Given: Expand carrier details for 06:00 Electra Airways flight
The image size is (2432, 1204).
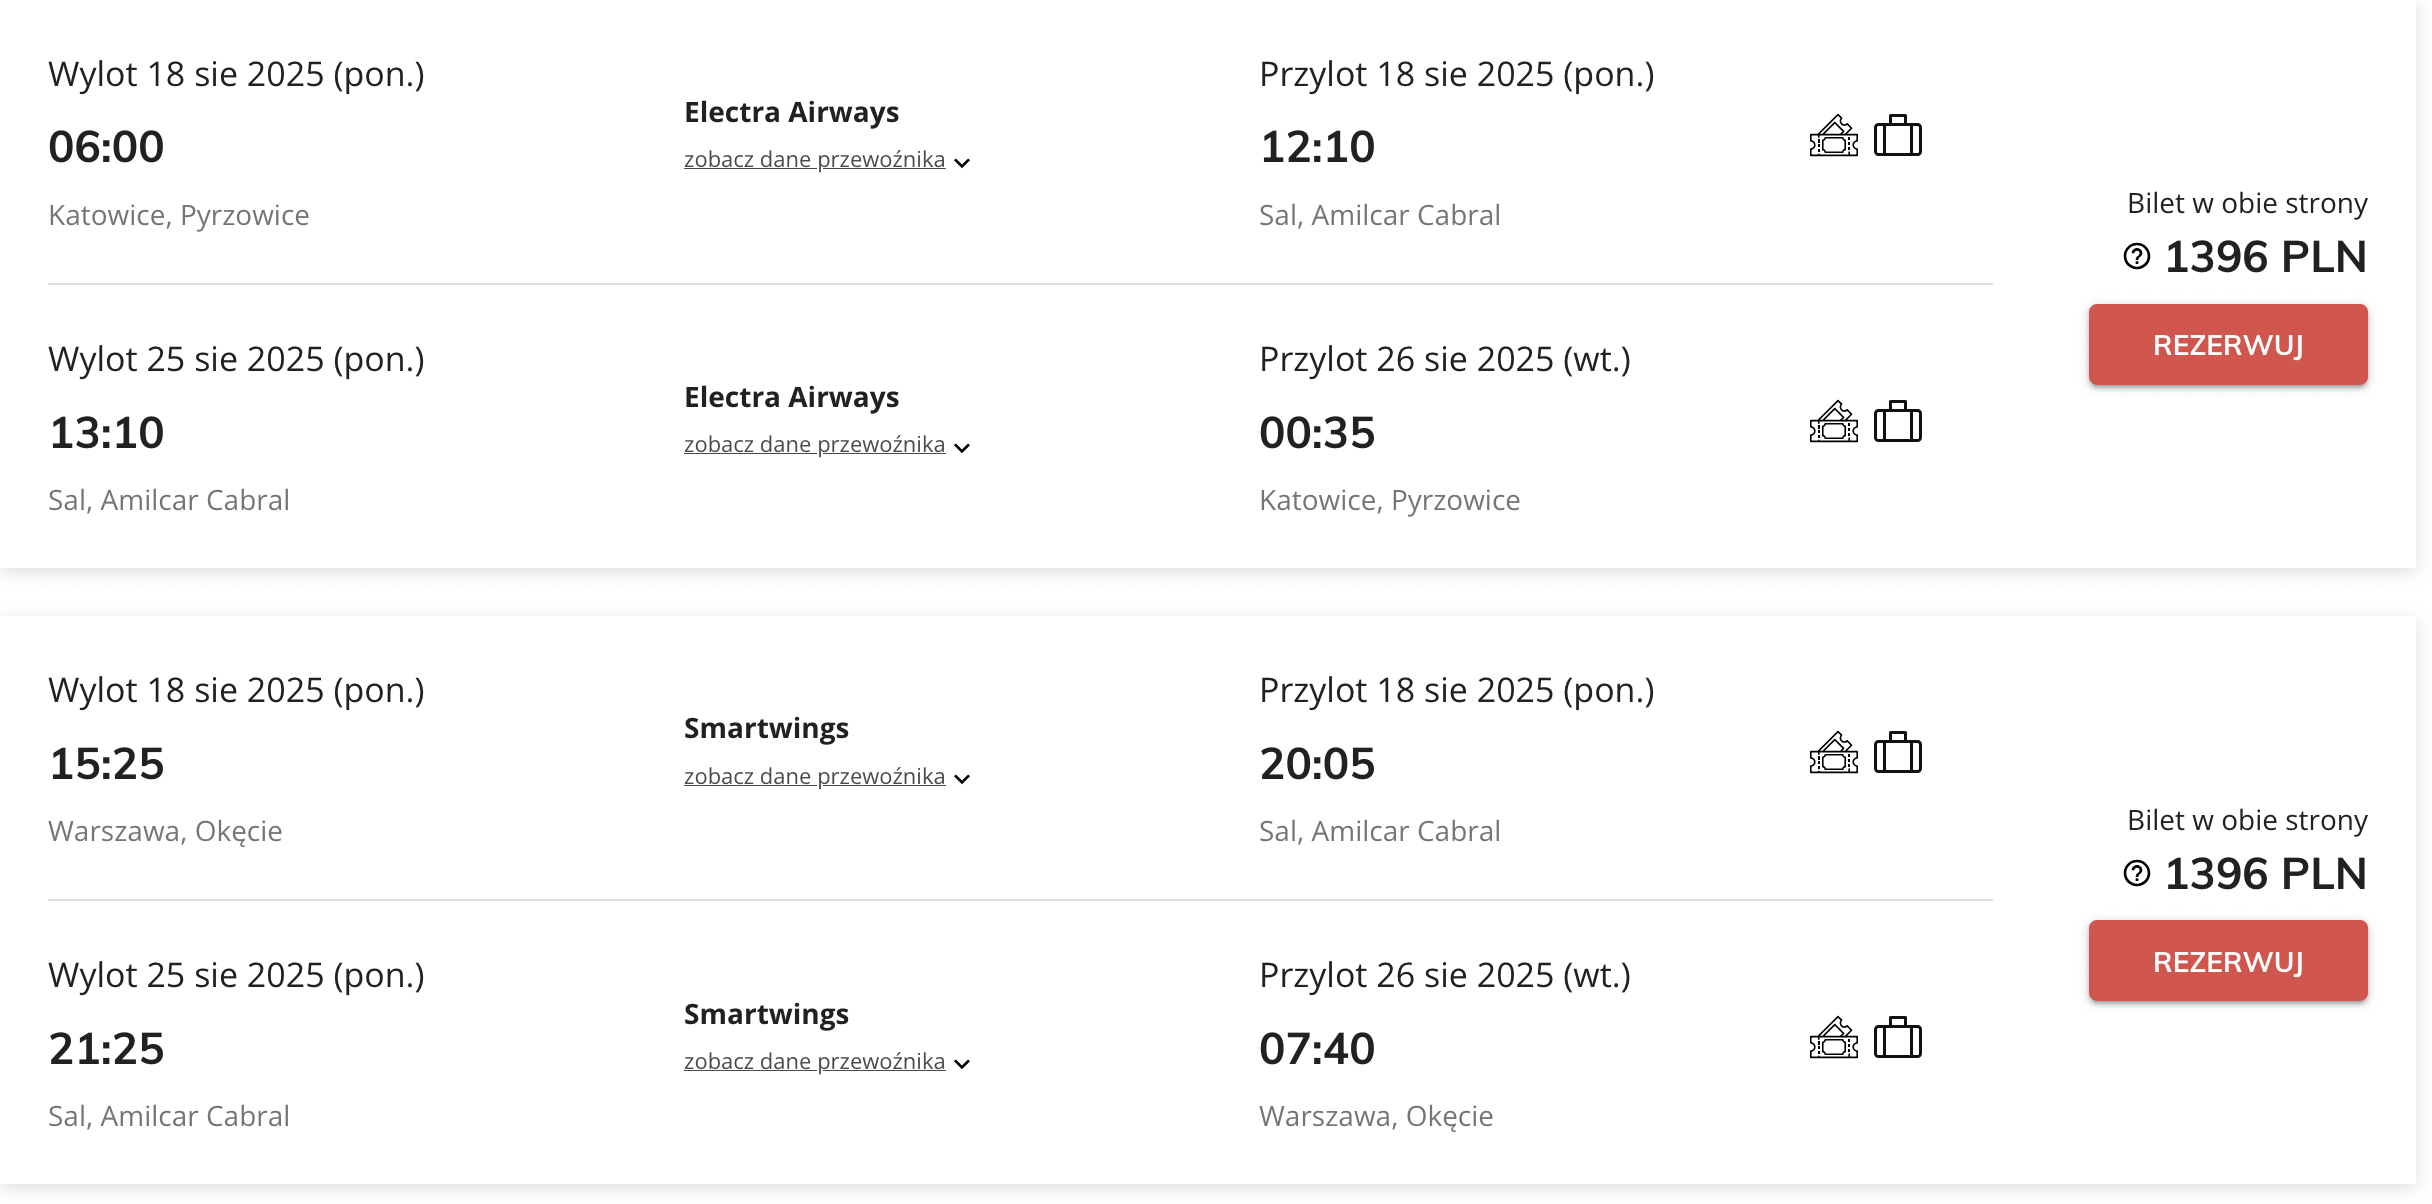Looking at the screenshot, I should (x=827, y=160).
